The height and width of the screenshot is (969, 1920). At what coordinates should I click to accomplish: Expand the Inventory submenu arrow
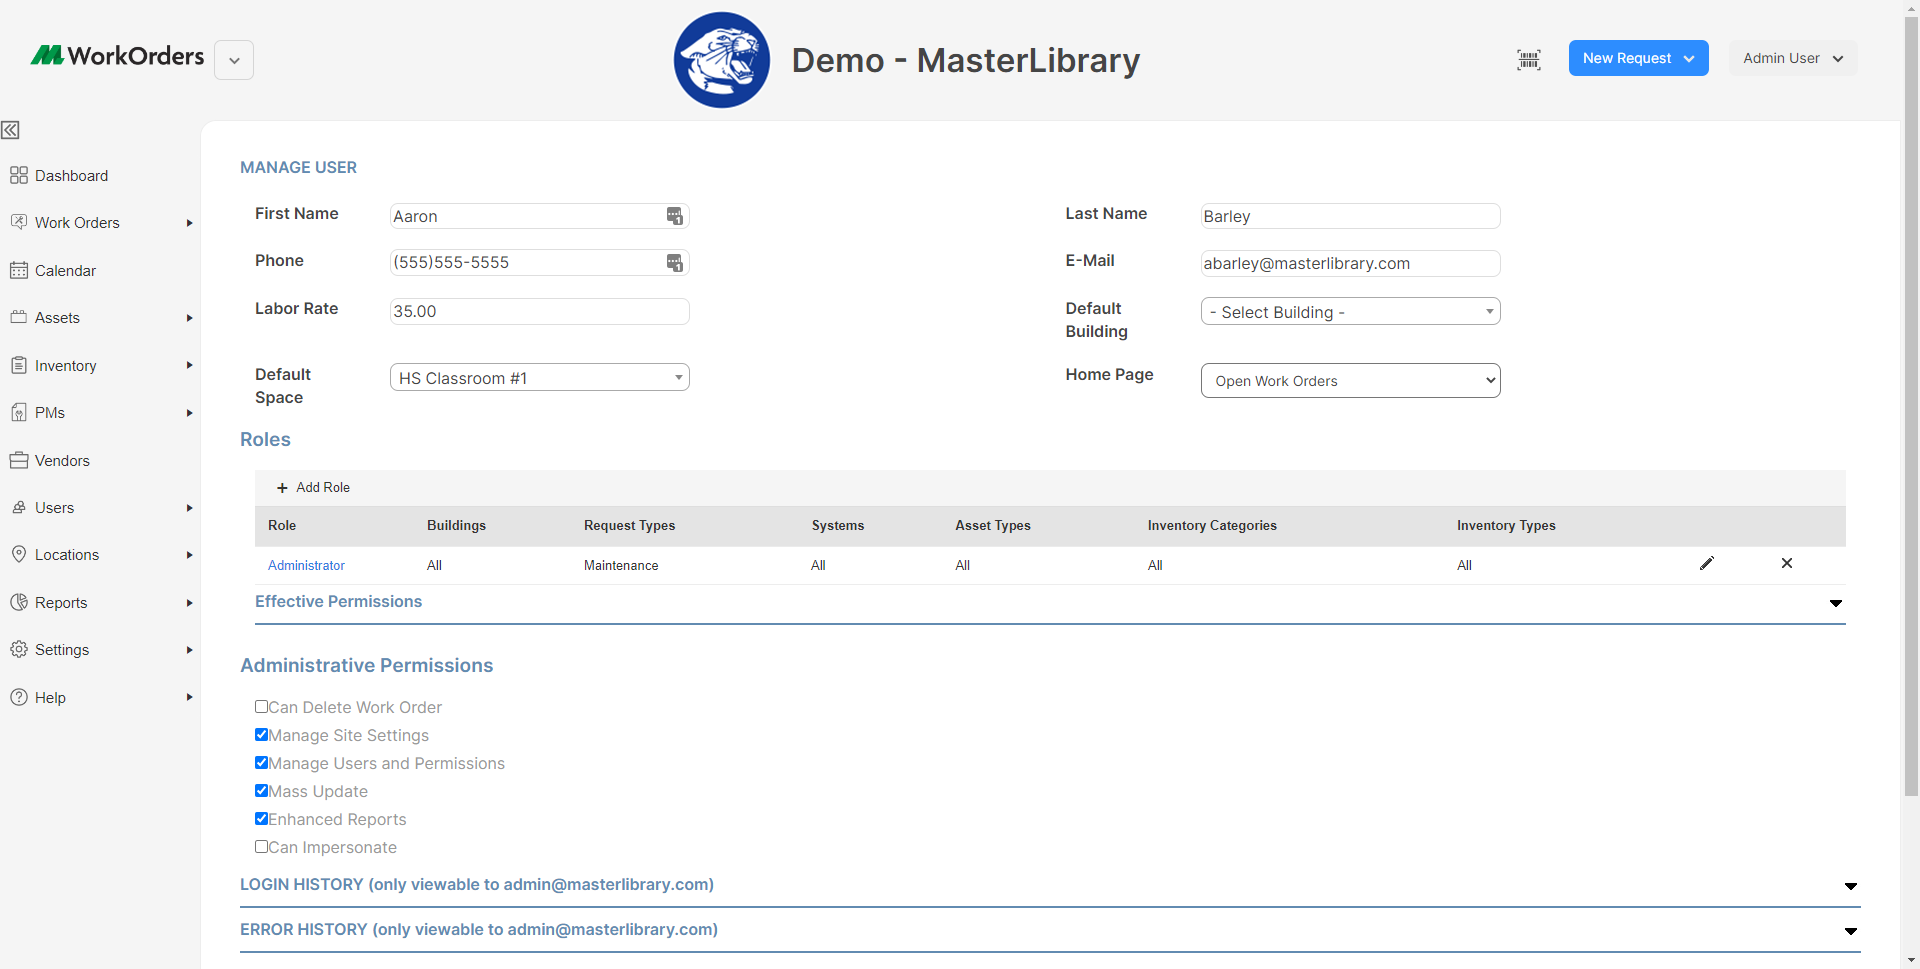(189, 365)
